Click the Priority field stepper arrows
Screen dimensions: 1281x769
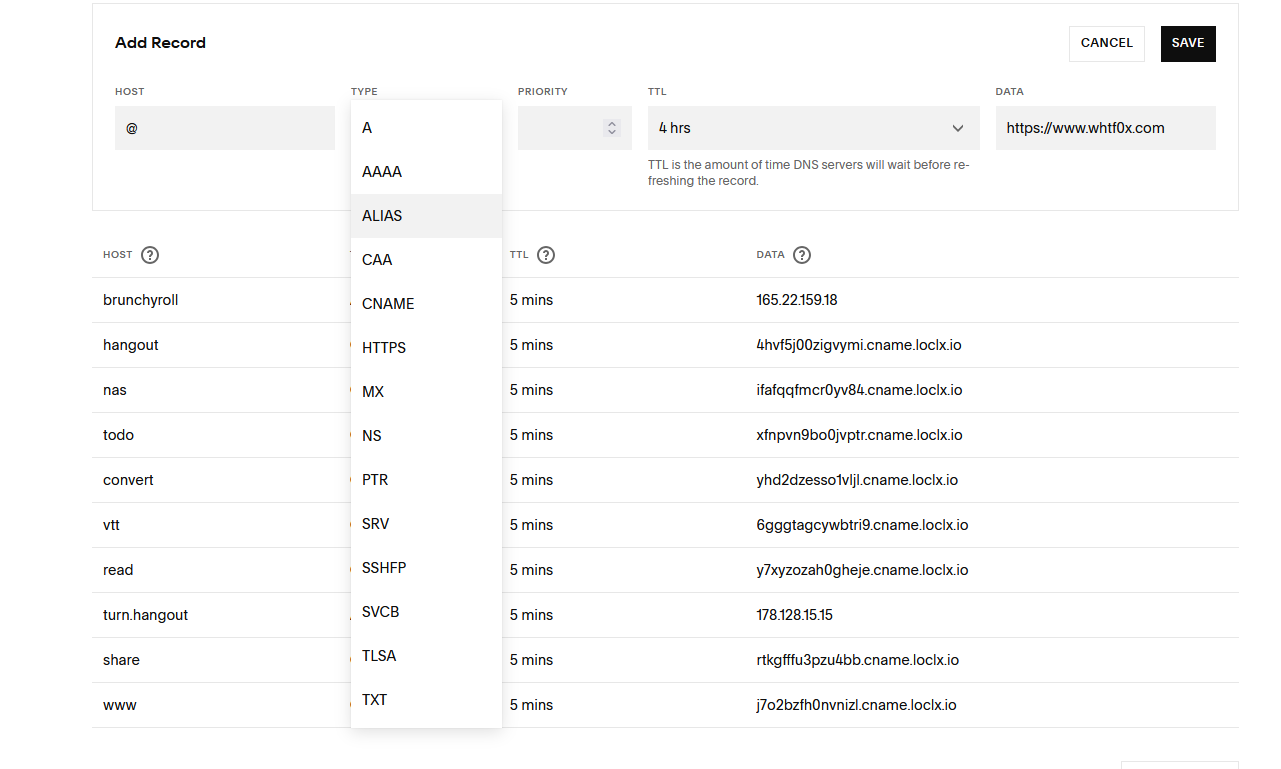pos(612,128)
